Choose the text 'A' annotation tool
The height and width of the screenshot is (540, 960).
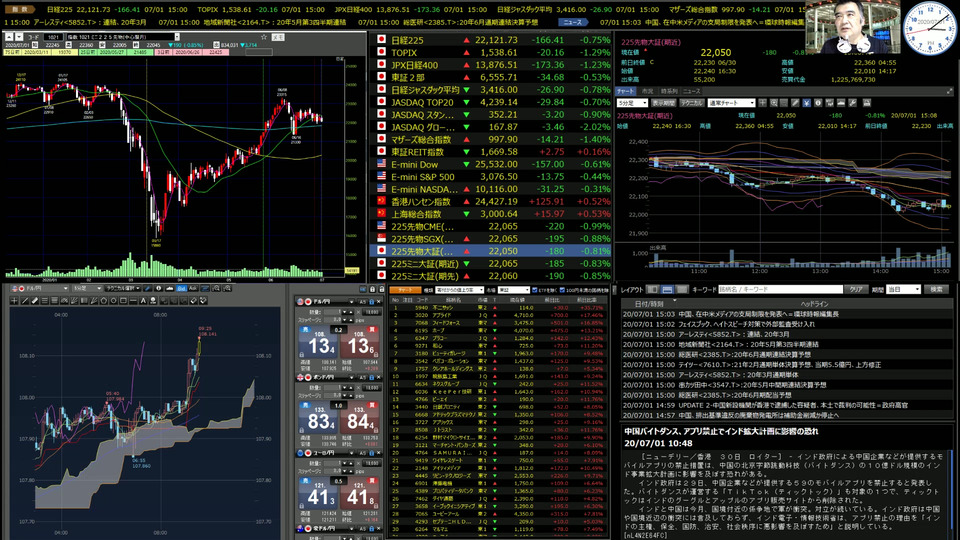pos(143,301)
